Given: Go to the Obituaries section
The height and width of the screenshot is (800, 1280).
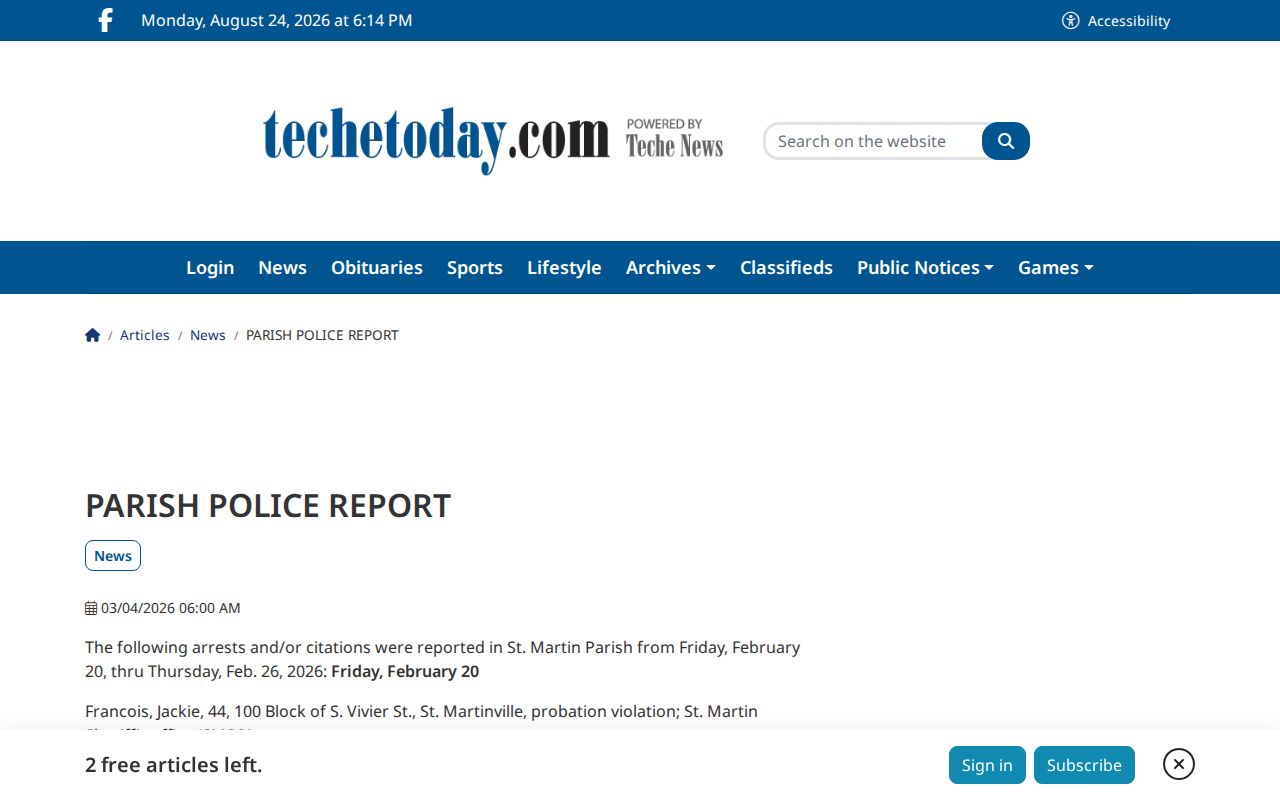Looking at the screenshot, I should click(377, 267).
